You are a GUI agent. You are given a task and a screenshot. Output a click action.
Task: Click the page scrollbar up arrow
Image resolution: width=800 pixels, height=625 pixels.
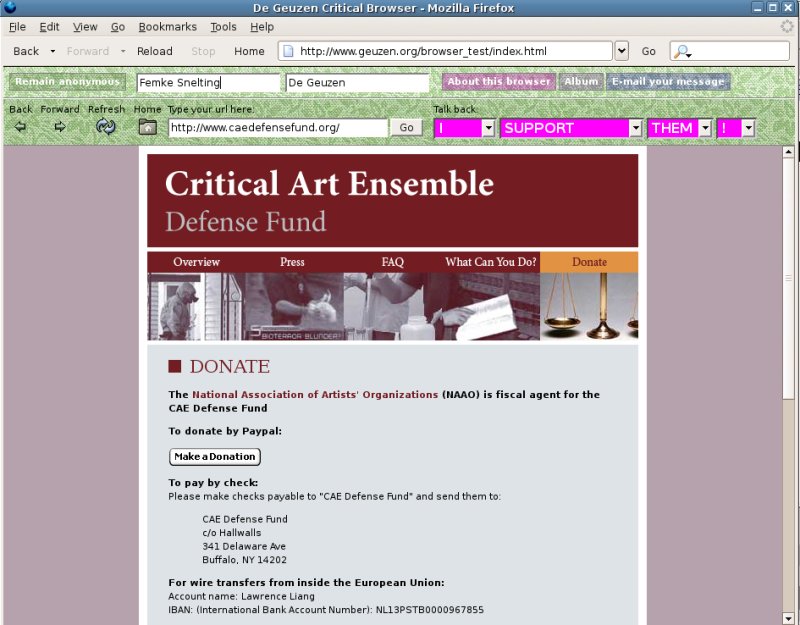click(x=788, y=152)
